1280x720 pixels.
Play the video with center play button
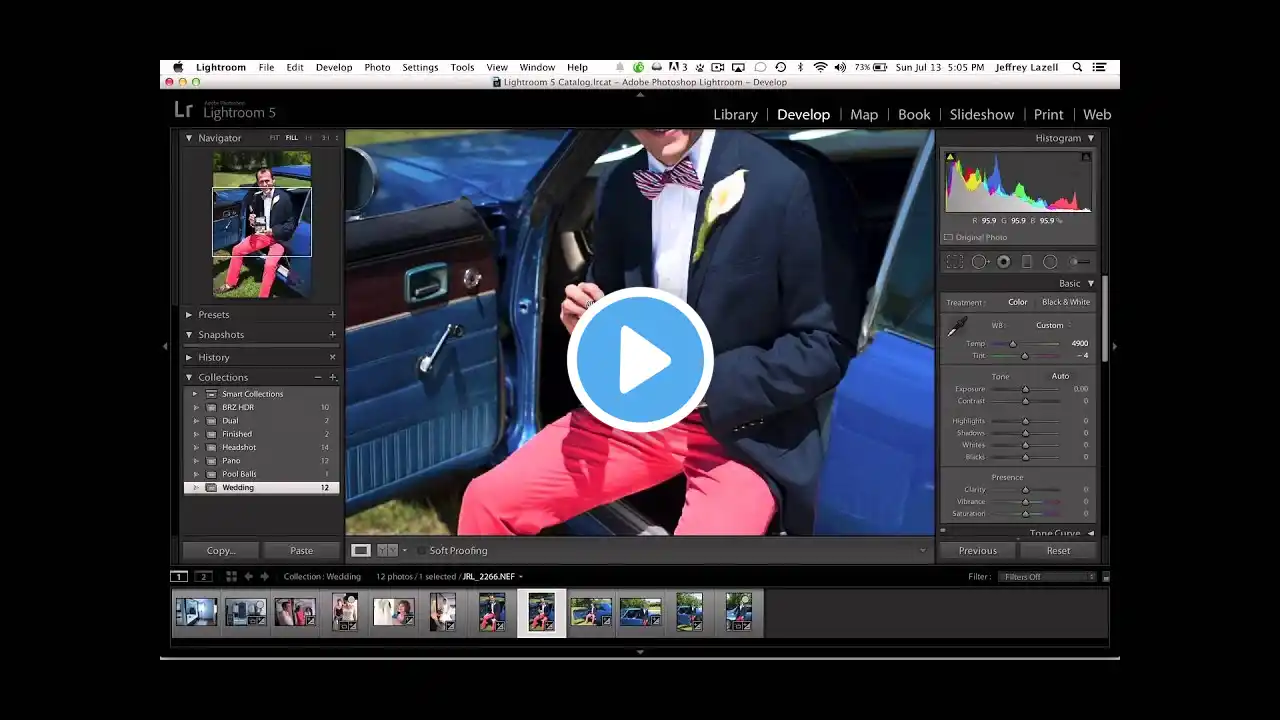pos(640,360)
